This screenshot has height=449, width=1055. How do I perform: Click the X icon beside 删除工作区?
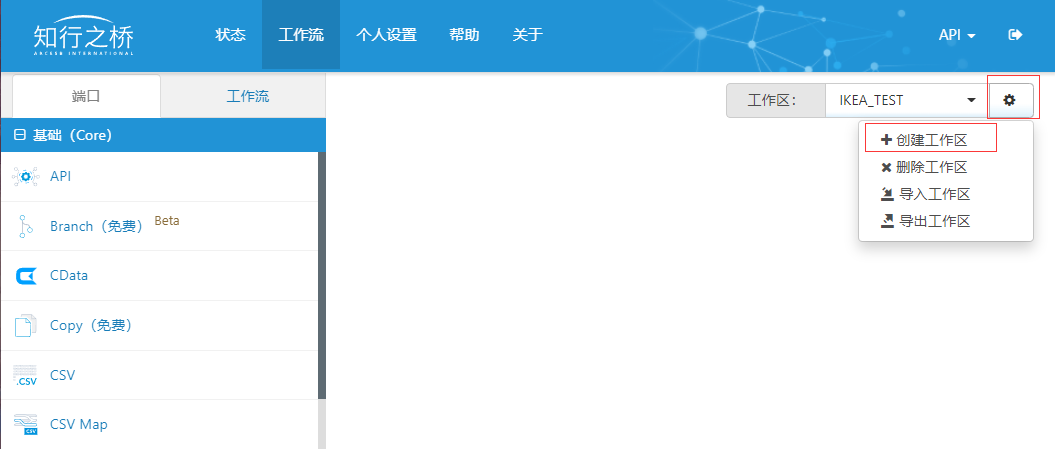pyautogui.click(x=886, y=168)
